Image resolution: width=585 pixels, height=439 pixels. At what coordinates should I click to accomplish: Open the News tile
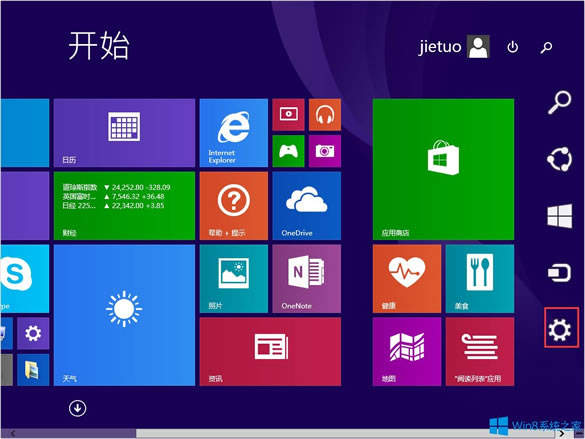tap(270, 352)
